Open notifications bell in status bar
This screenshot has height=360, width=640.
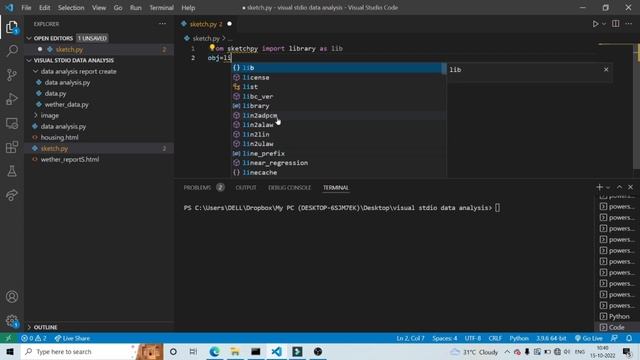pos(629,338)
